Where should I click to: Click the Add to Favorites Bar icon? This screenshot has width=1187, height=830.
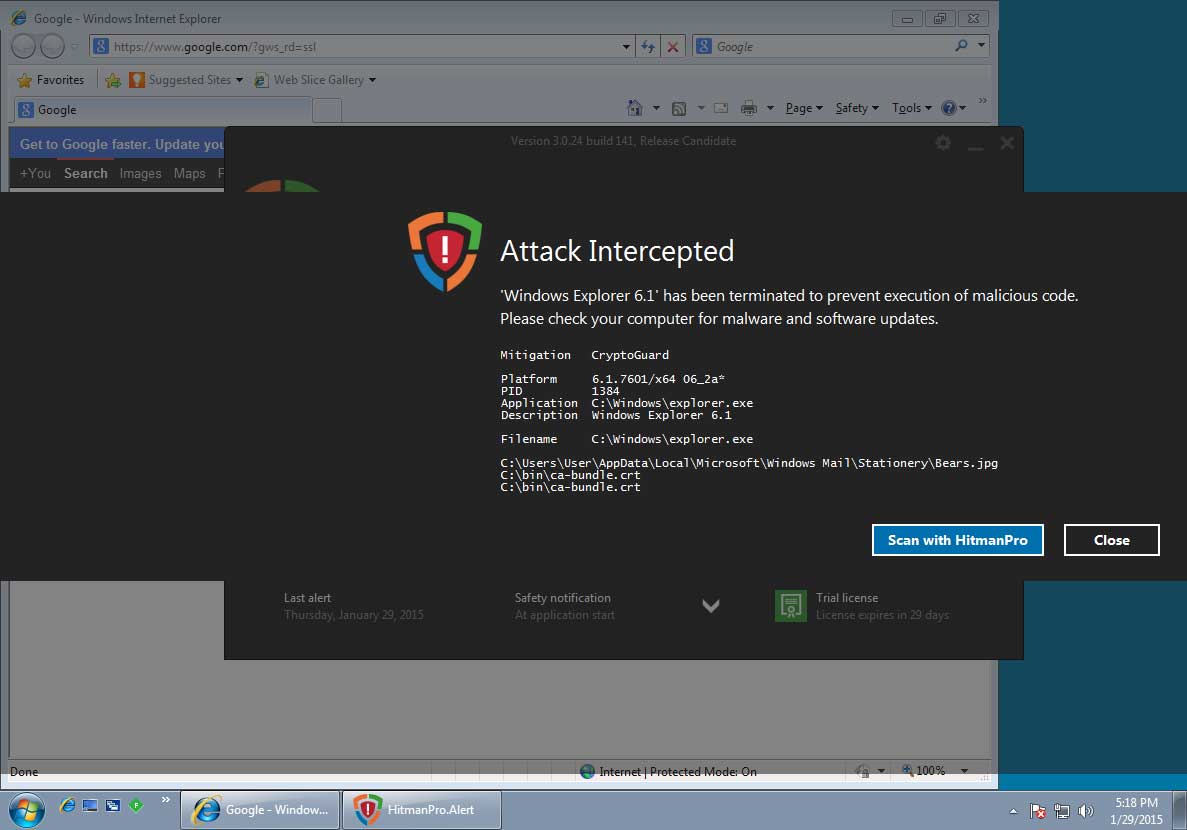[x=112, y=79]
